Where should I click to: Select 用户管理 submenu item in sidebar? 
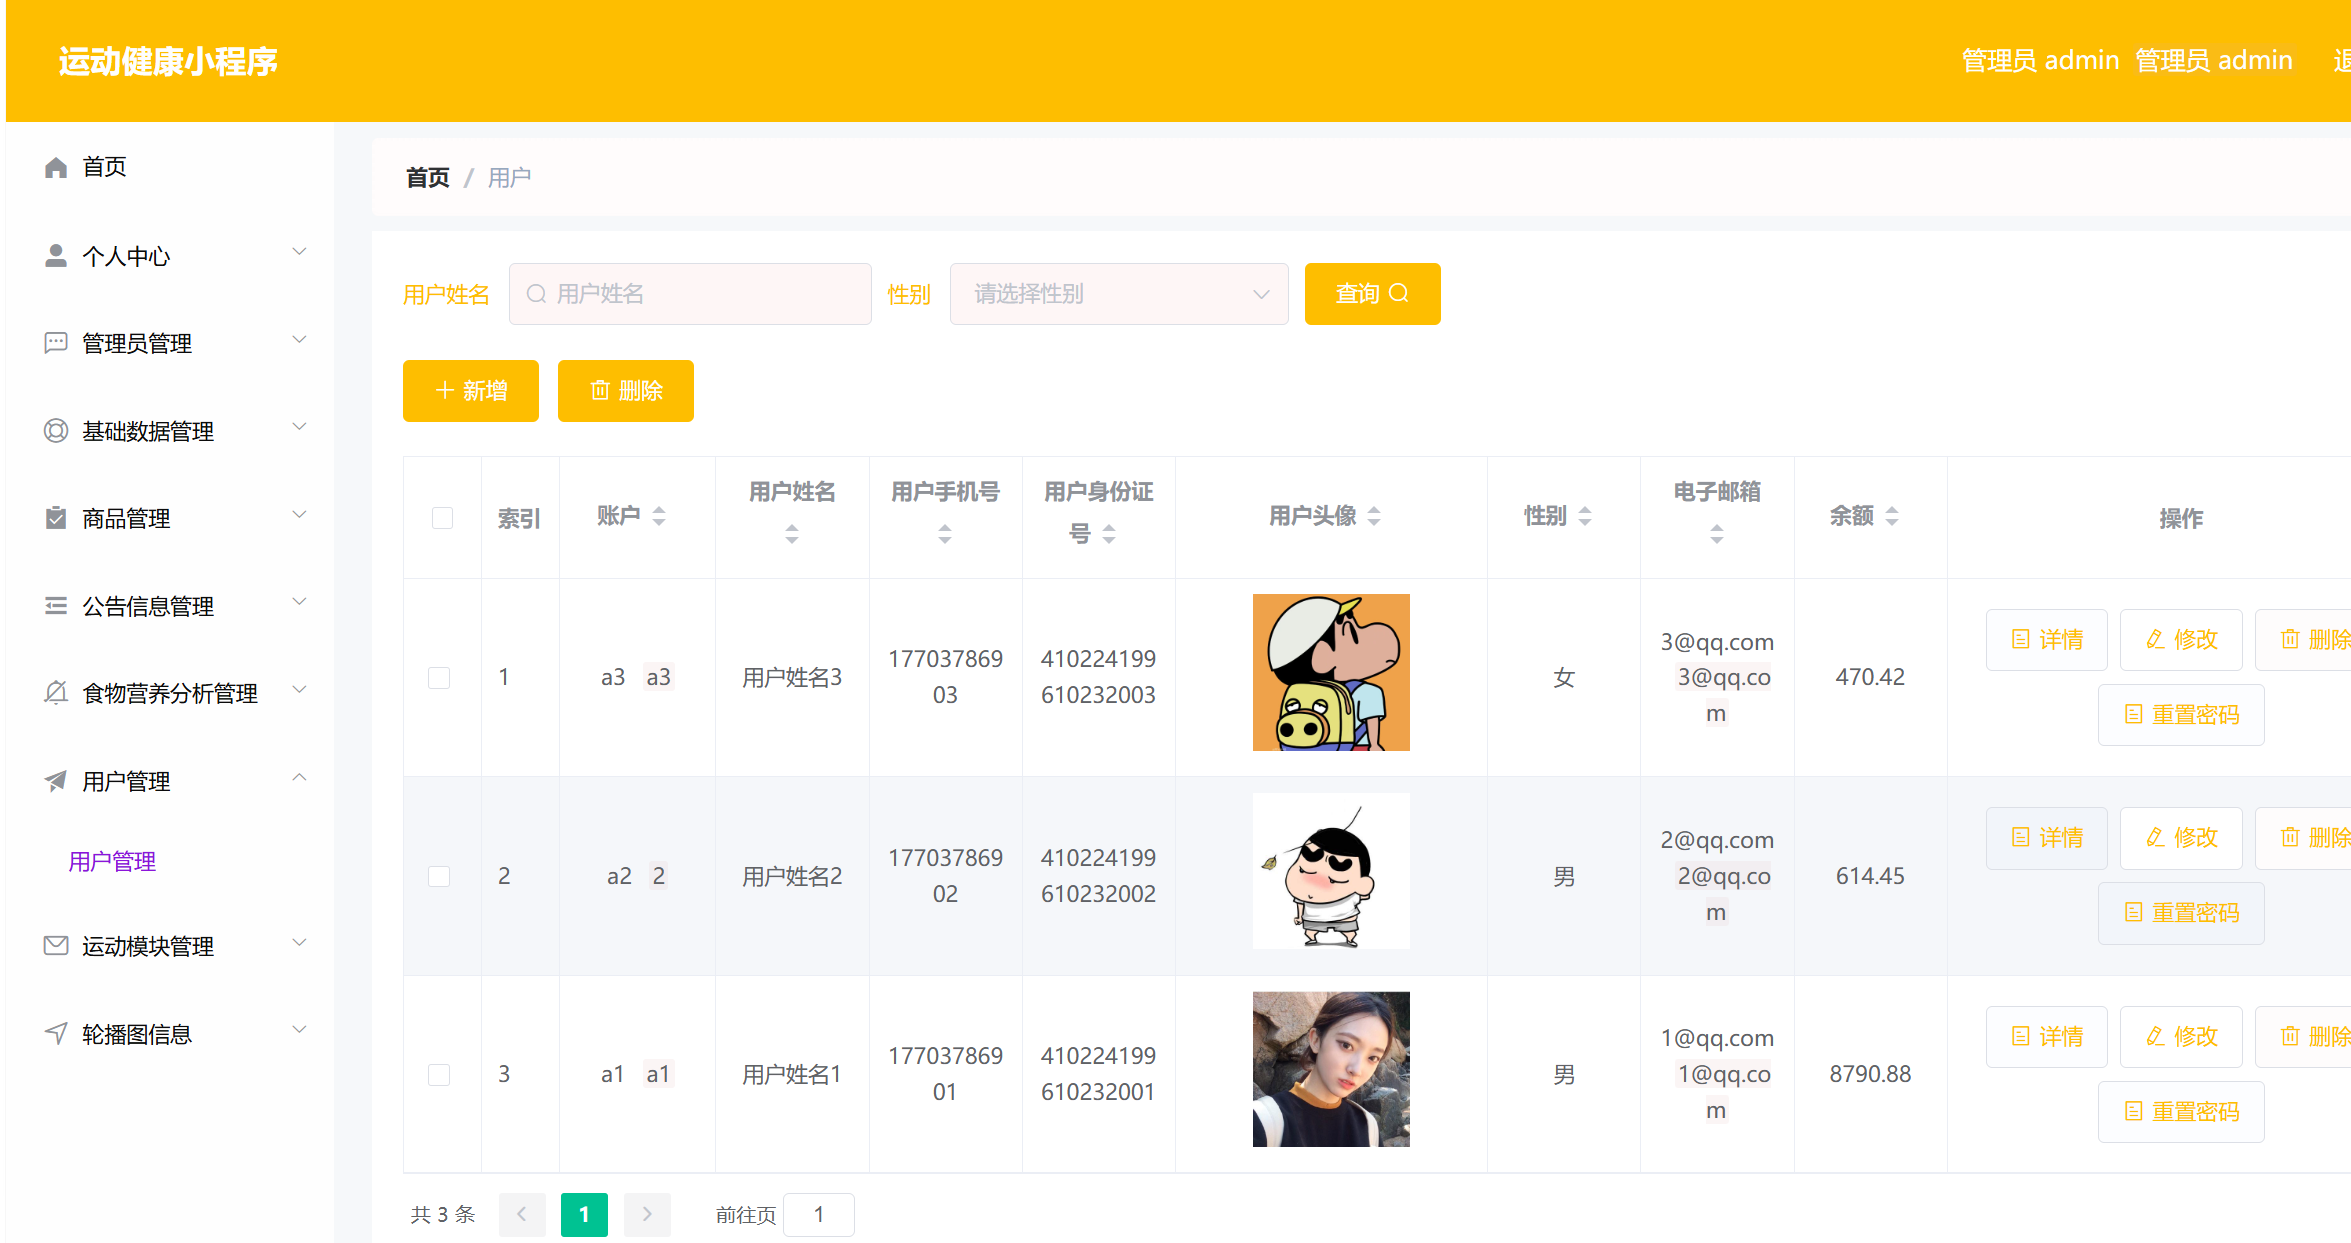pos(111,861)
